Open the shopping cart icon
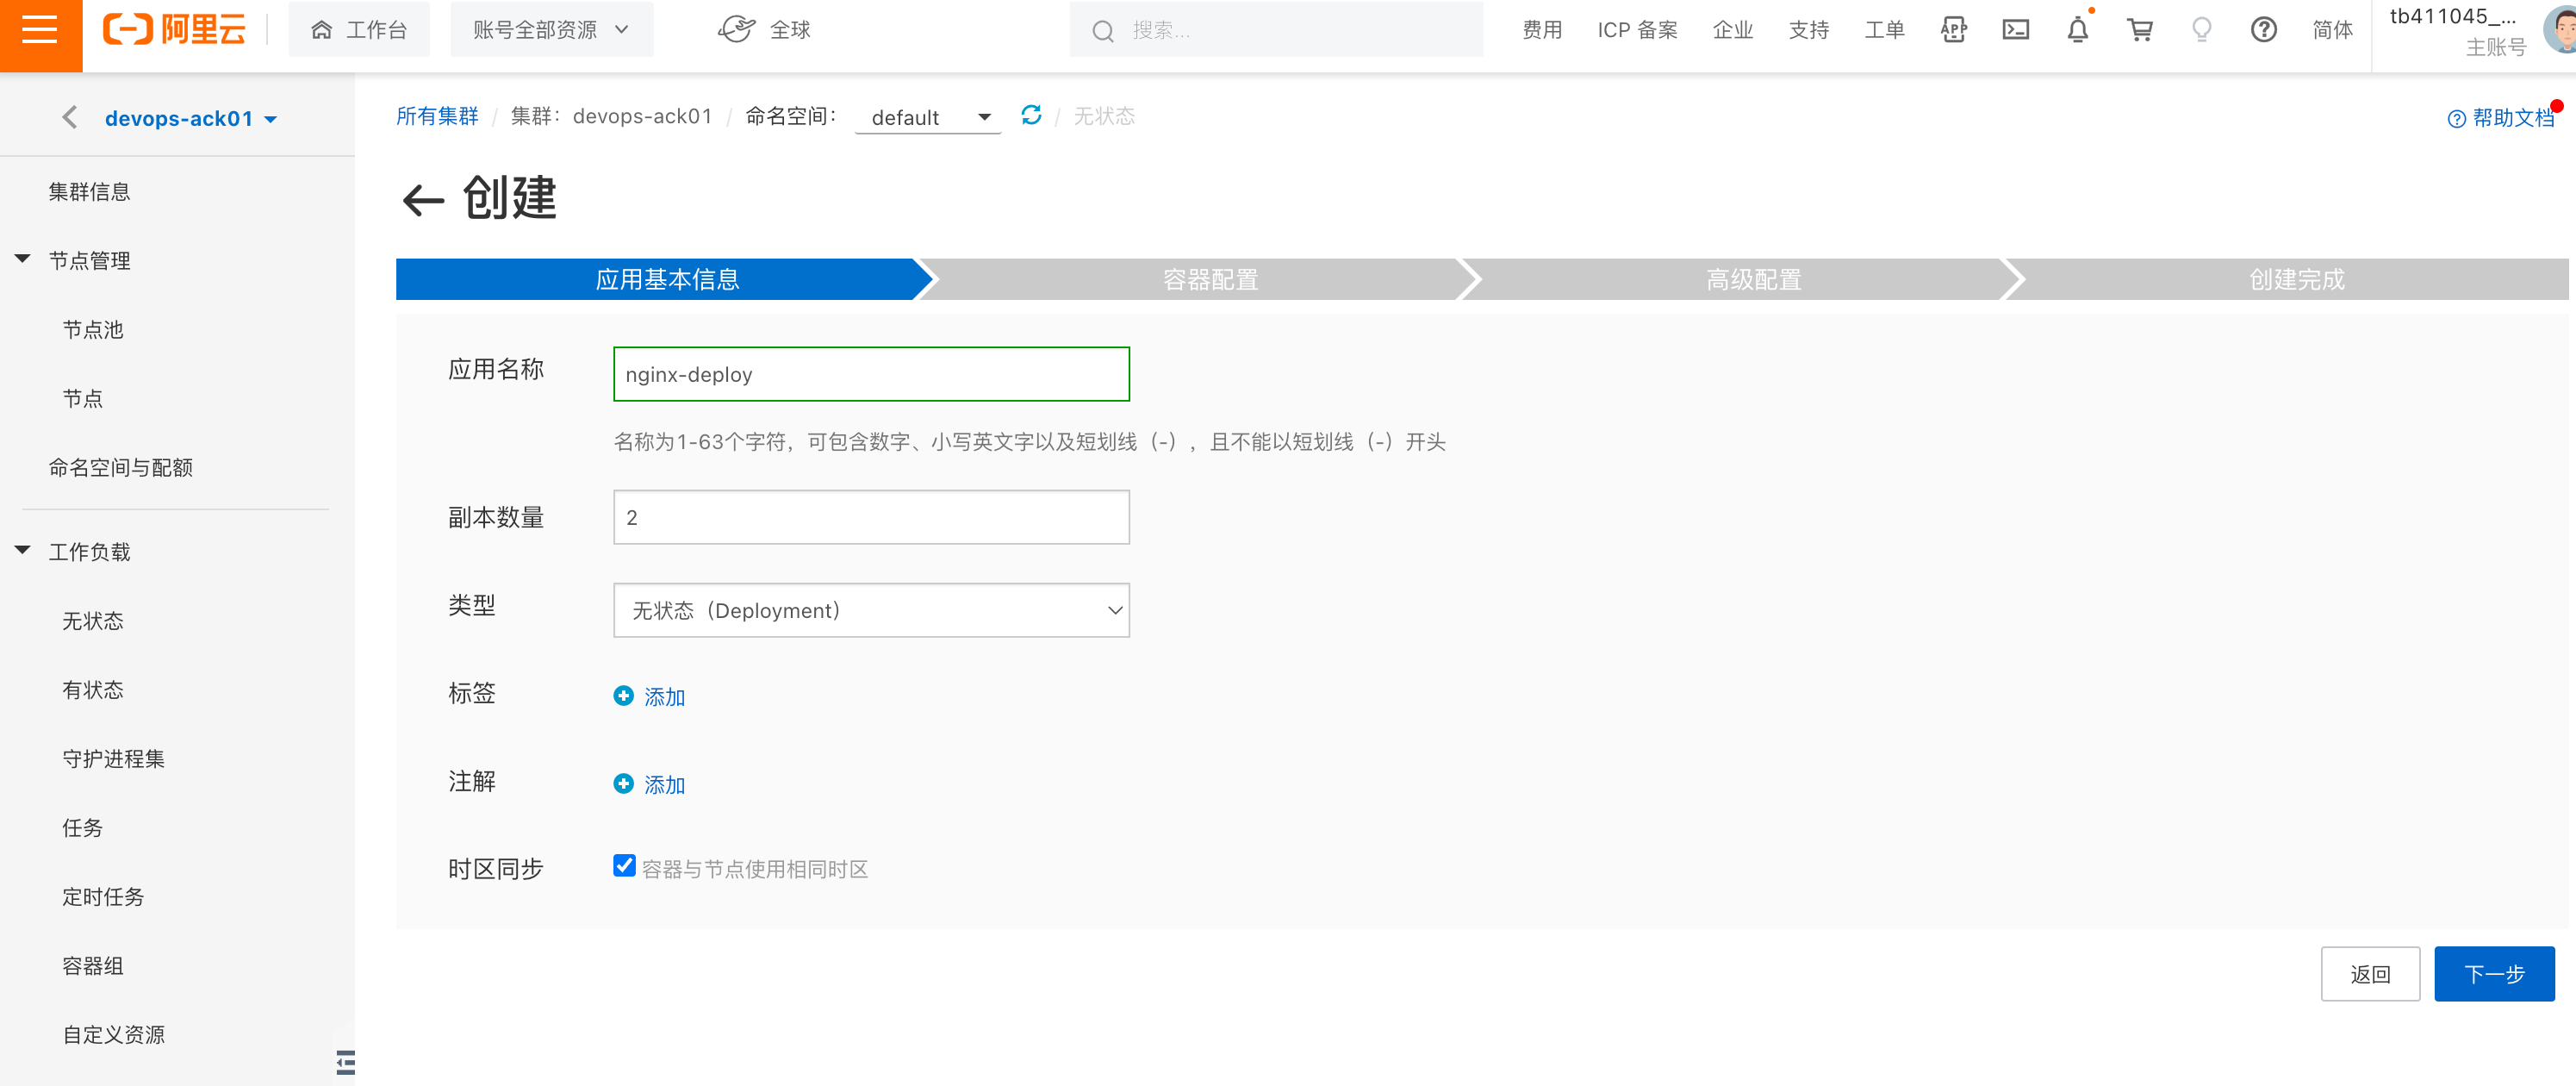2576x1086 pixels. 2139,30
